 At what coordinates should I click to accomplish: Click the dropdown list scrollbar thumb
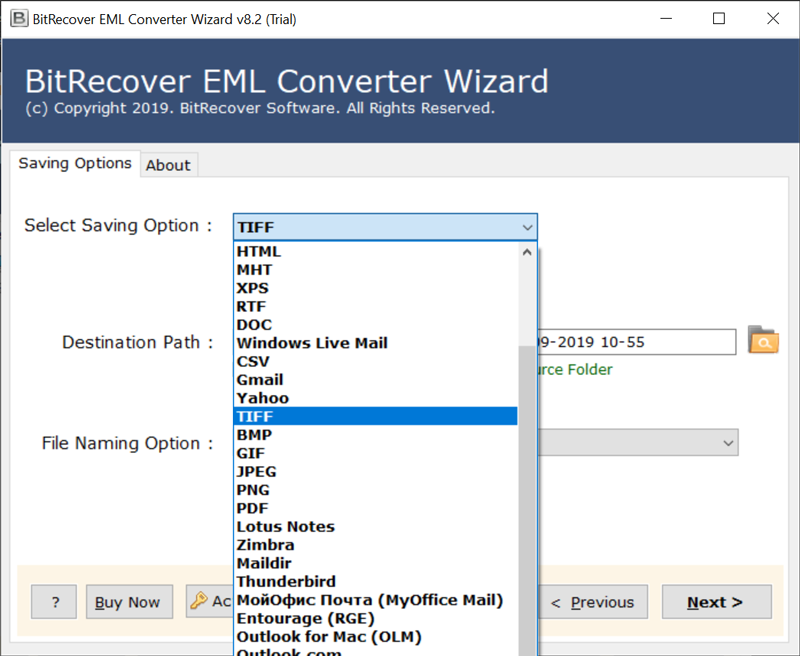coord(527,500)
